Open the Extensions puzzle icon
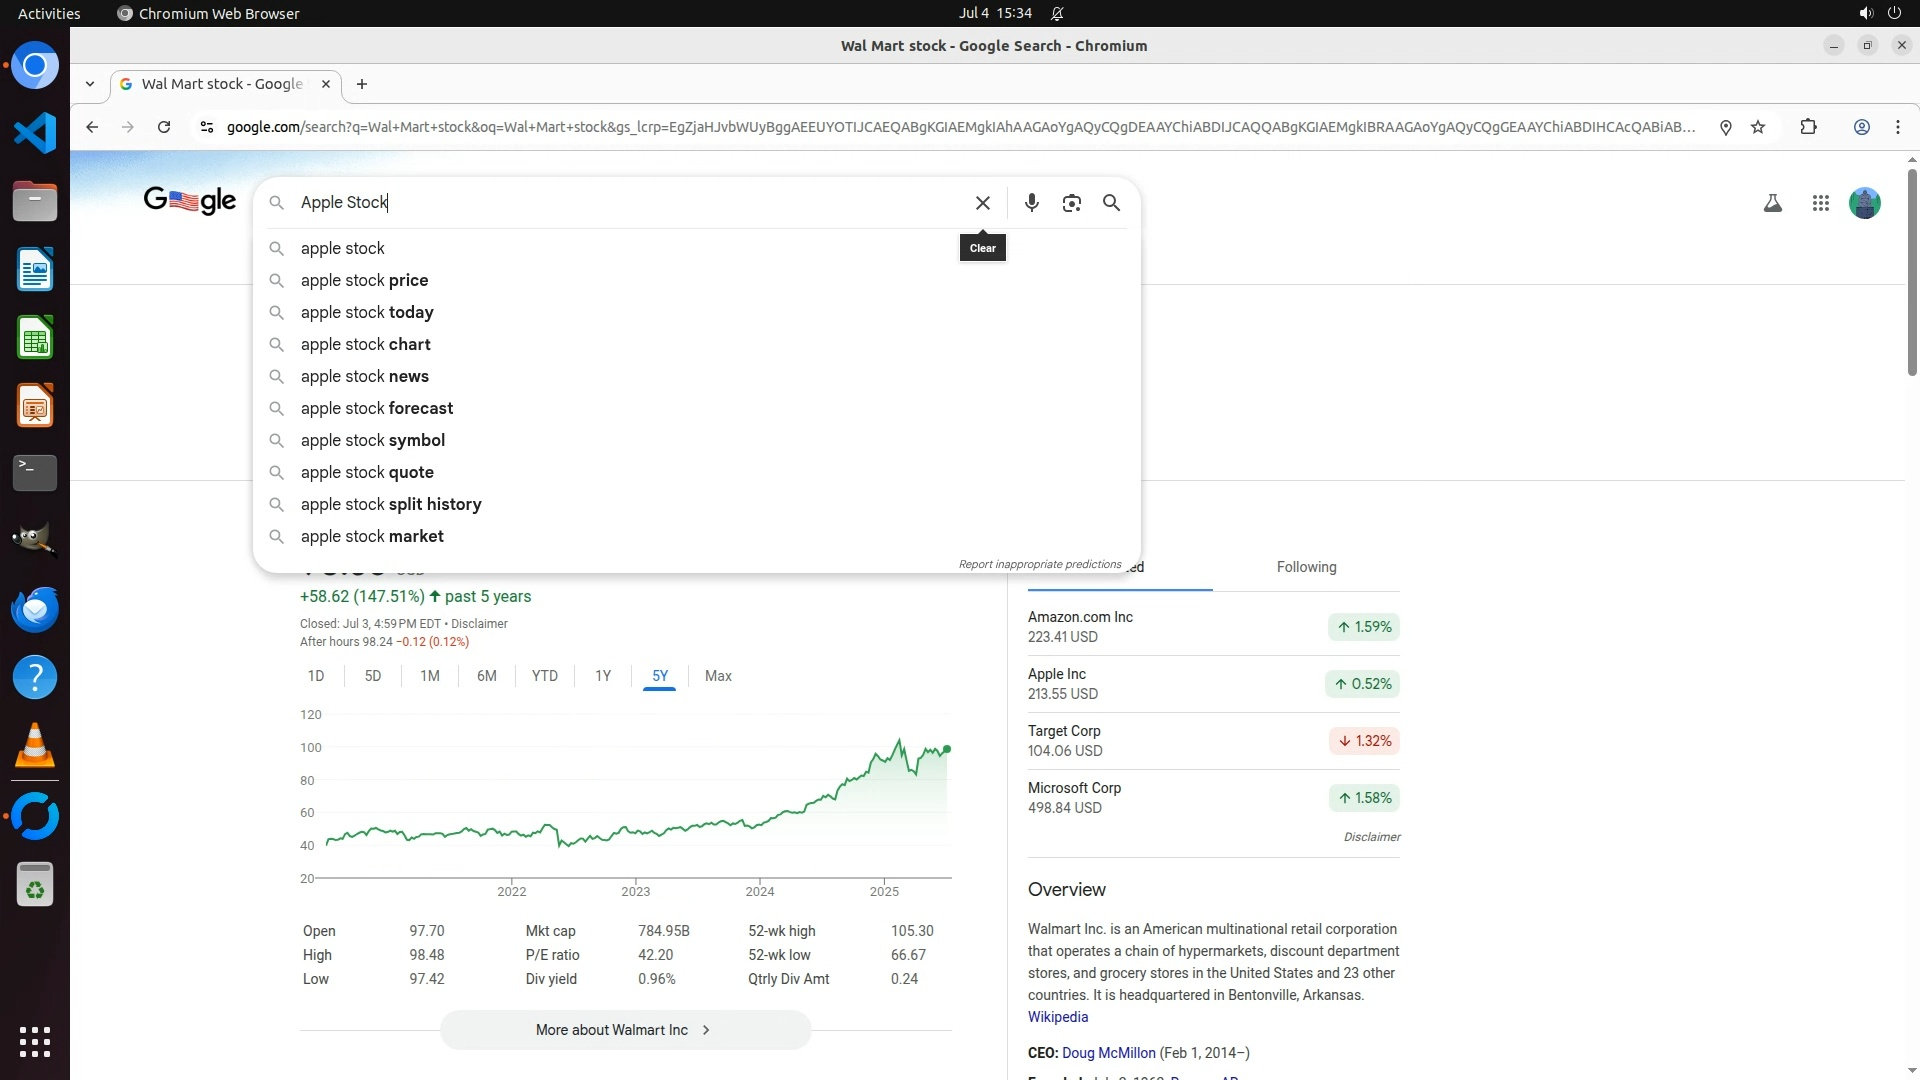 point(1808,127)
